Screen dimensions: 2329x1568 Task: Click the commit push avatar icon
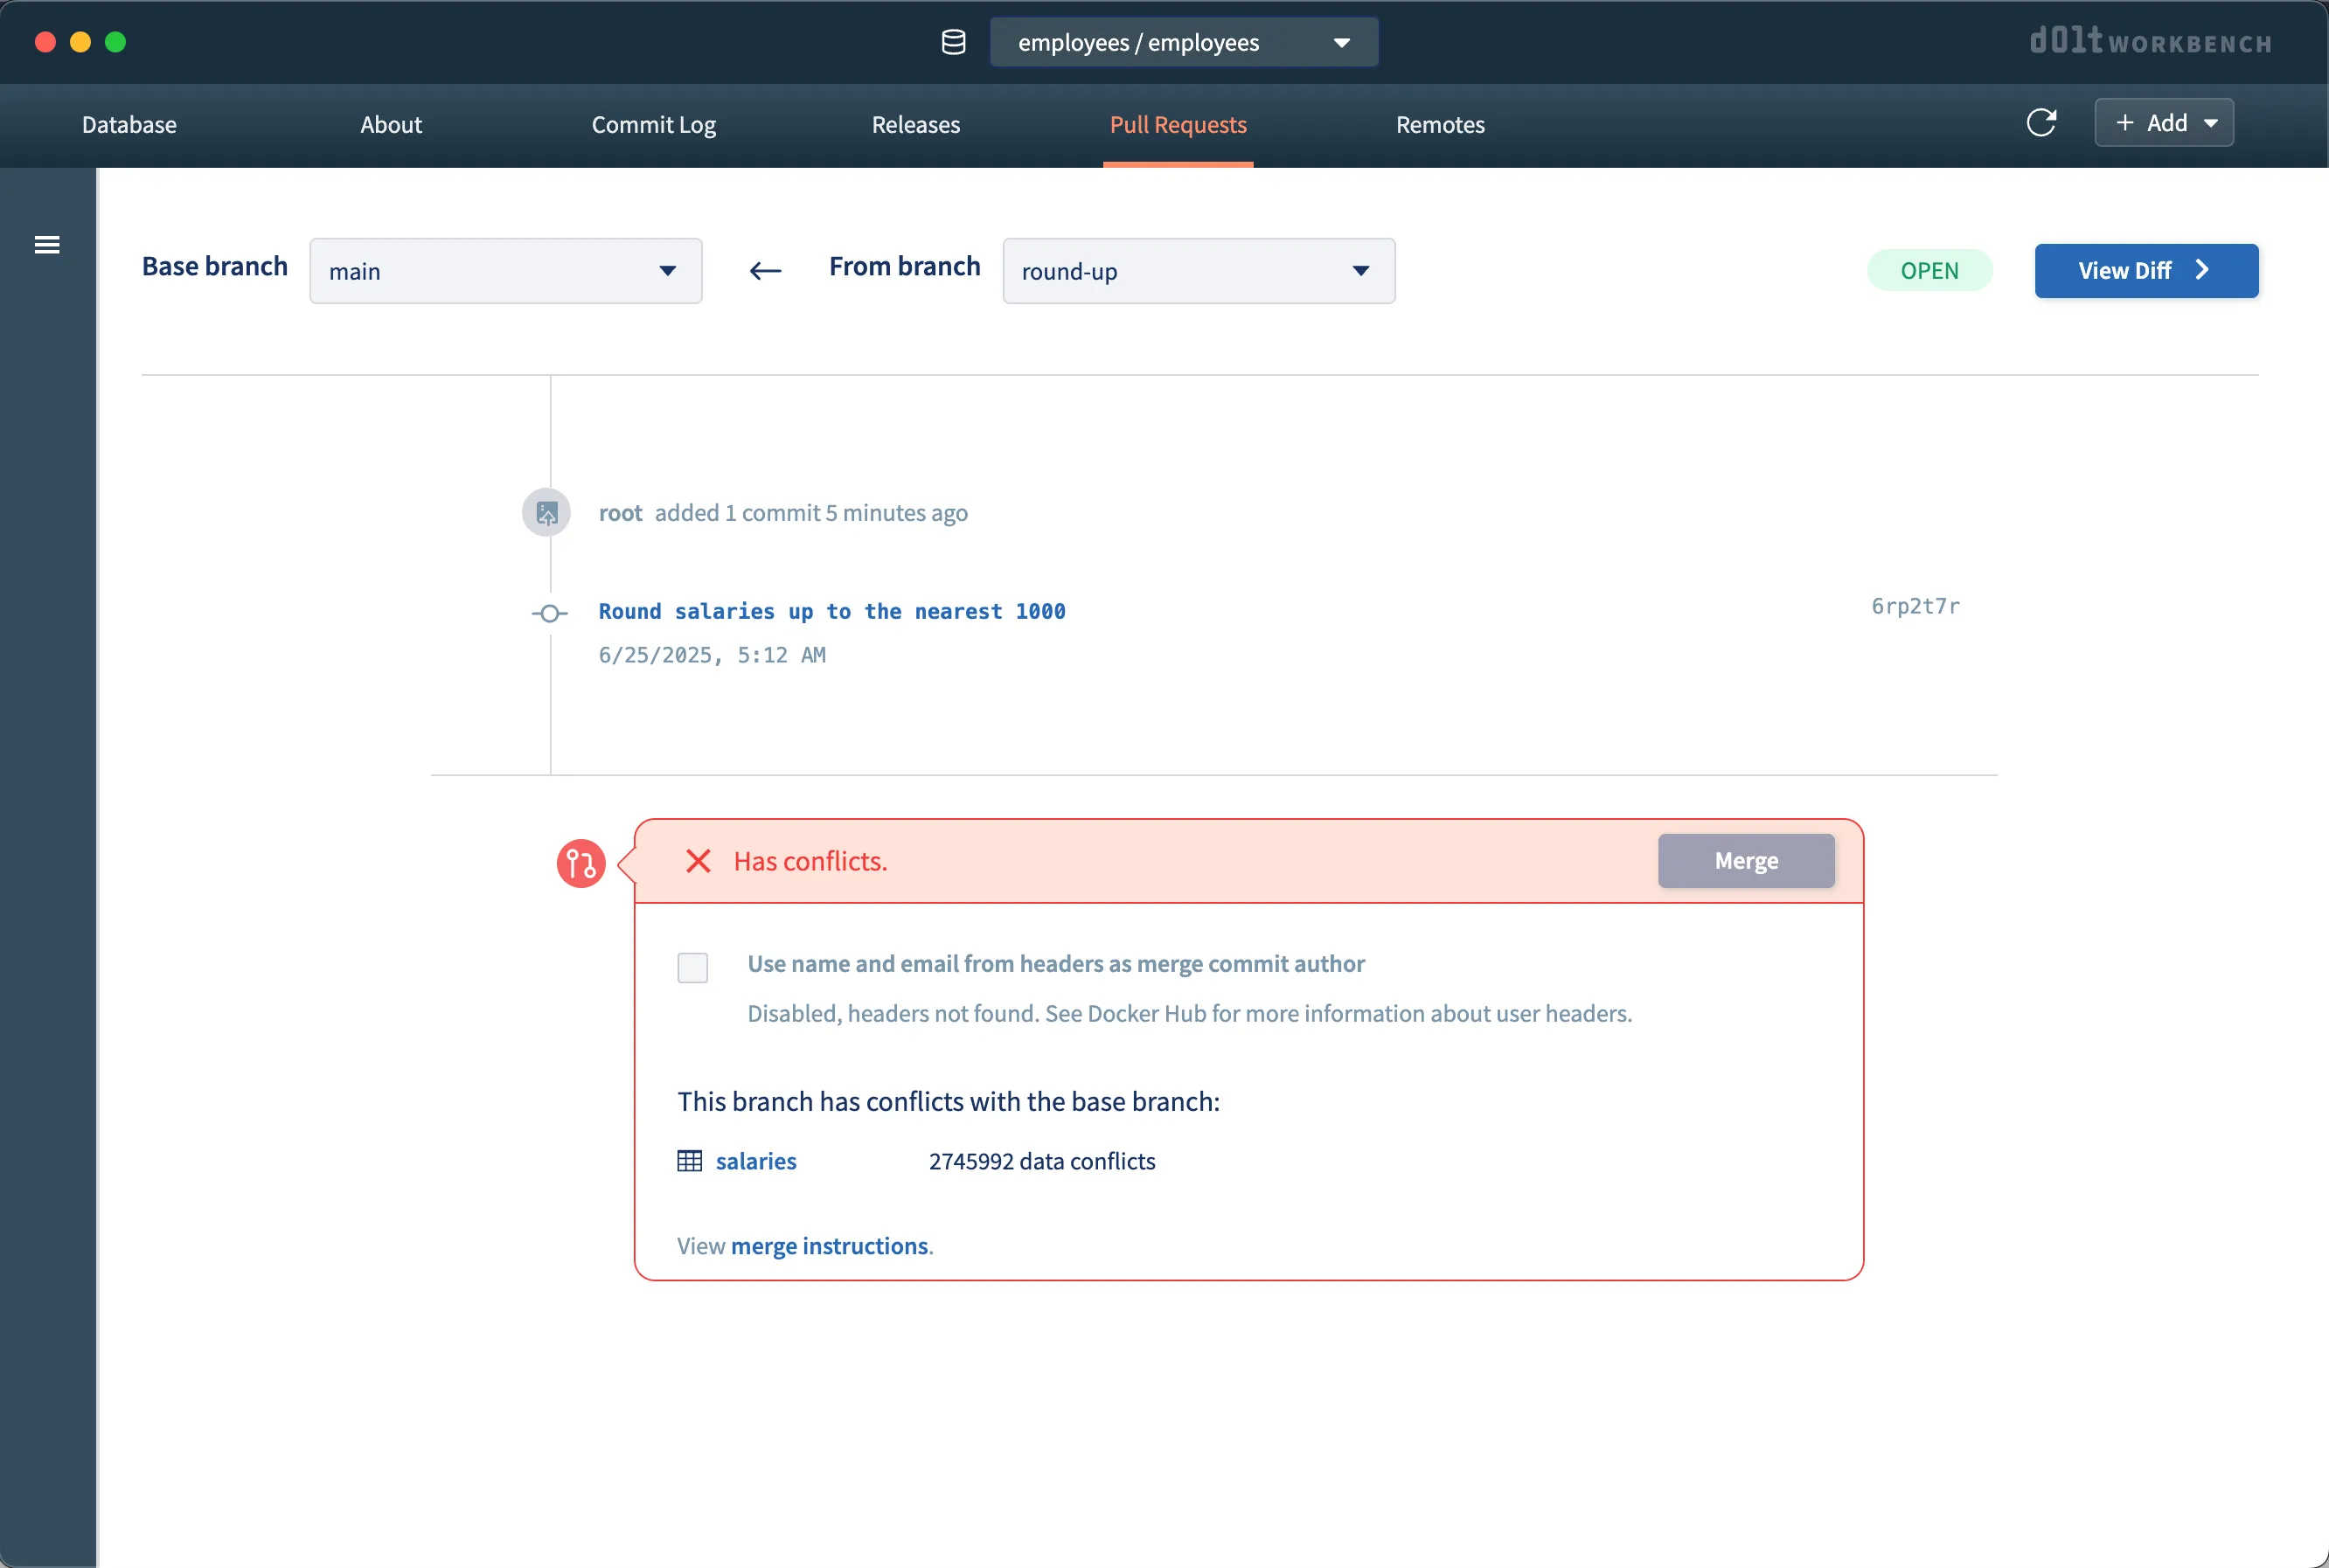click(546, 511)
